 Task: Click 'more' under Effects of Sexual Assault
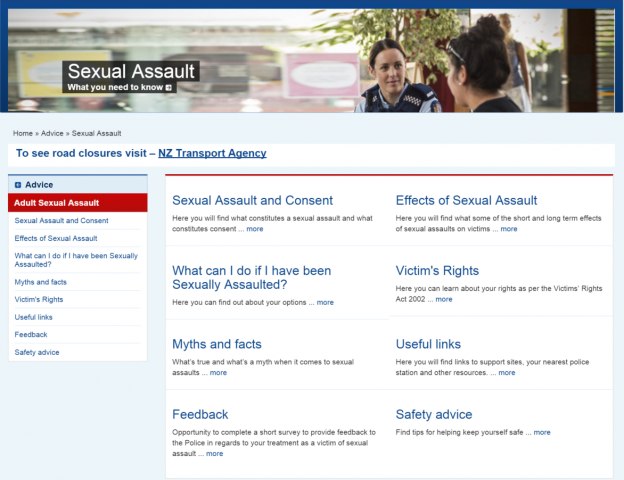click(509, 229)
